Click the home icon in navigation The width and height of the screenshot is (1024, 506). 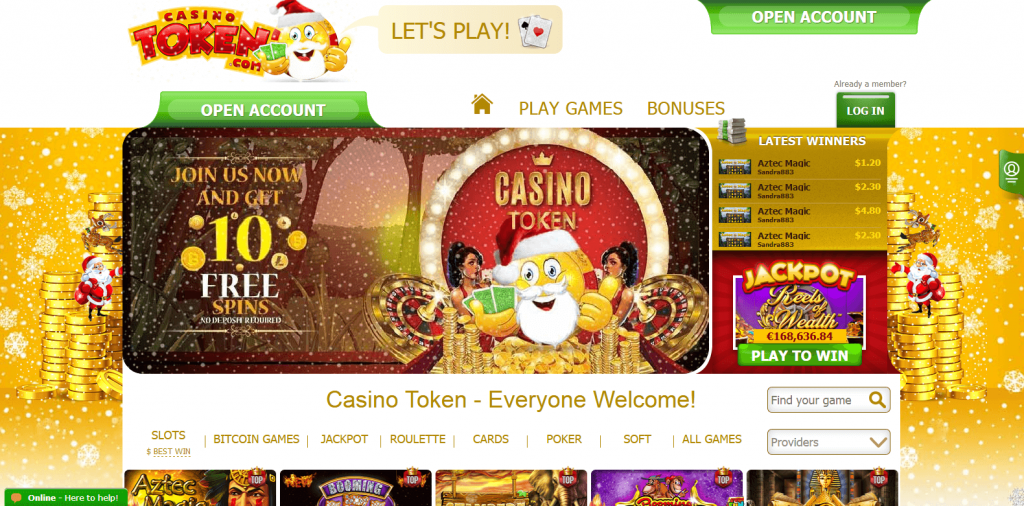click(x=482, y=104)
